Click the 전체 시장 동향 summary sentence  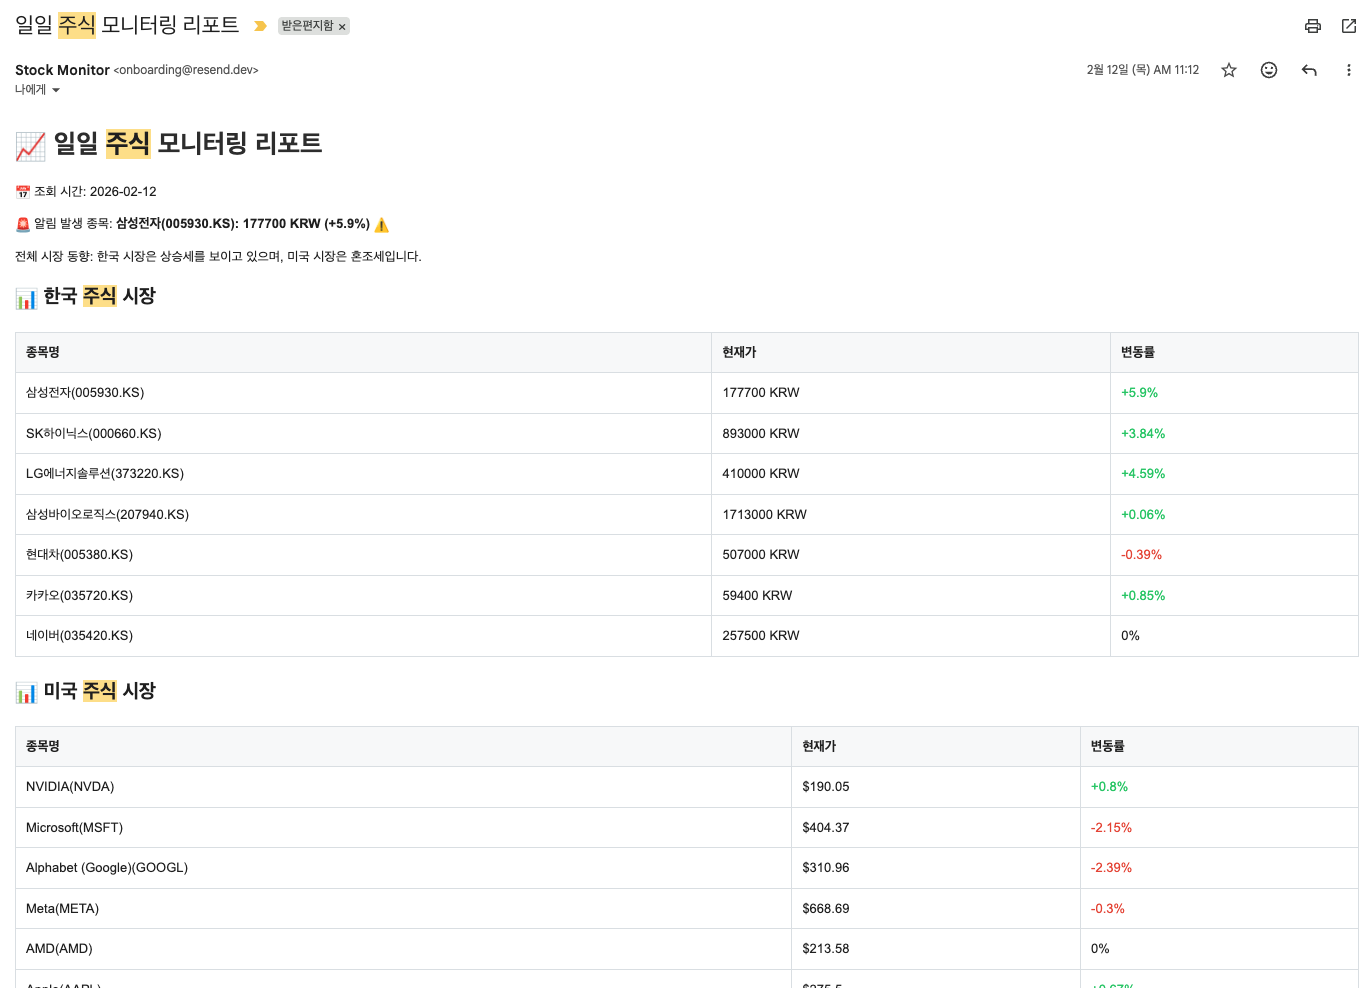click(x=218, y=256)
